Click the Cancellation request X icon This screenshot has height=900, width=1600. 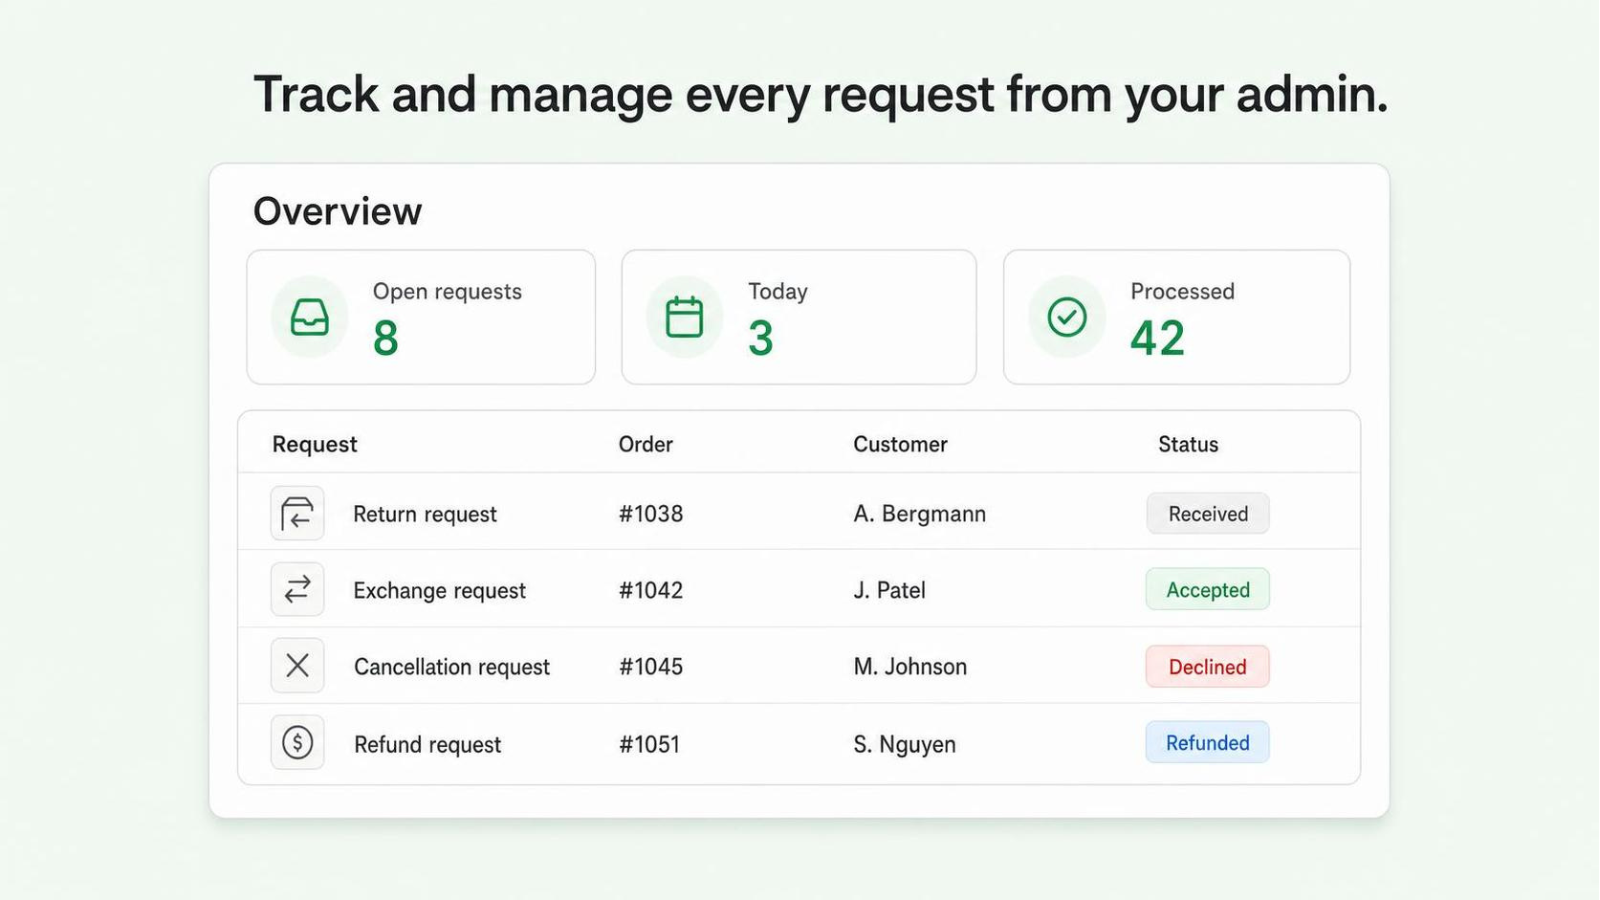[297, 665]
